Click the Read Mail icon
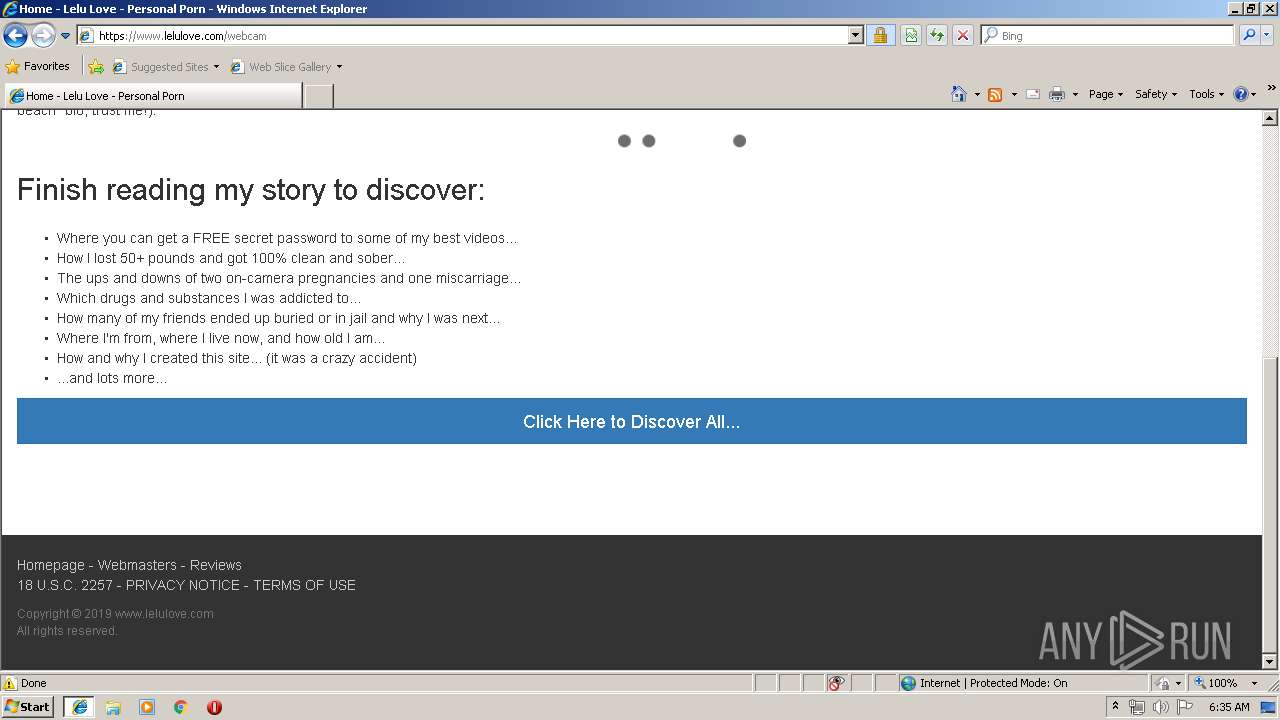 coord(1033,94)
